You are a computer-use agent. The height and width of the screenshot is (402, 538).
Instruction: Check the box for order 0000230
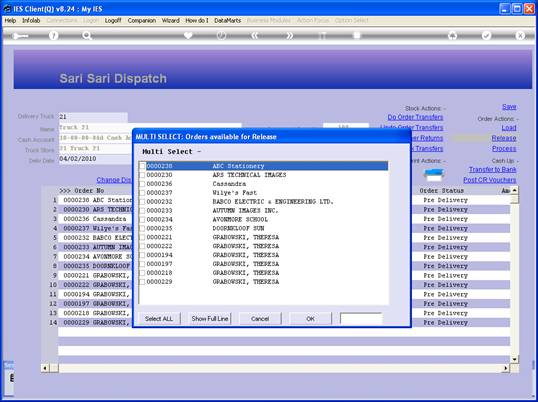[142, 175]
